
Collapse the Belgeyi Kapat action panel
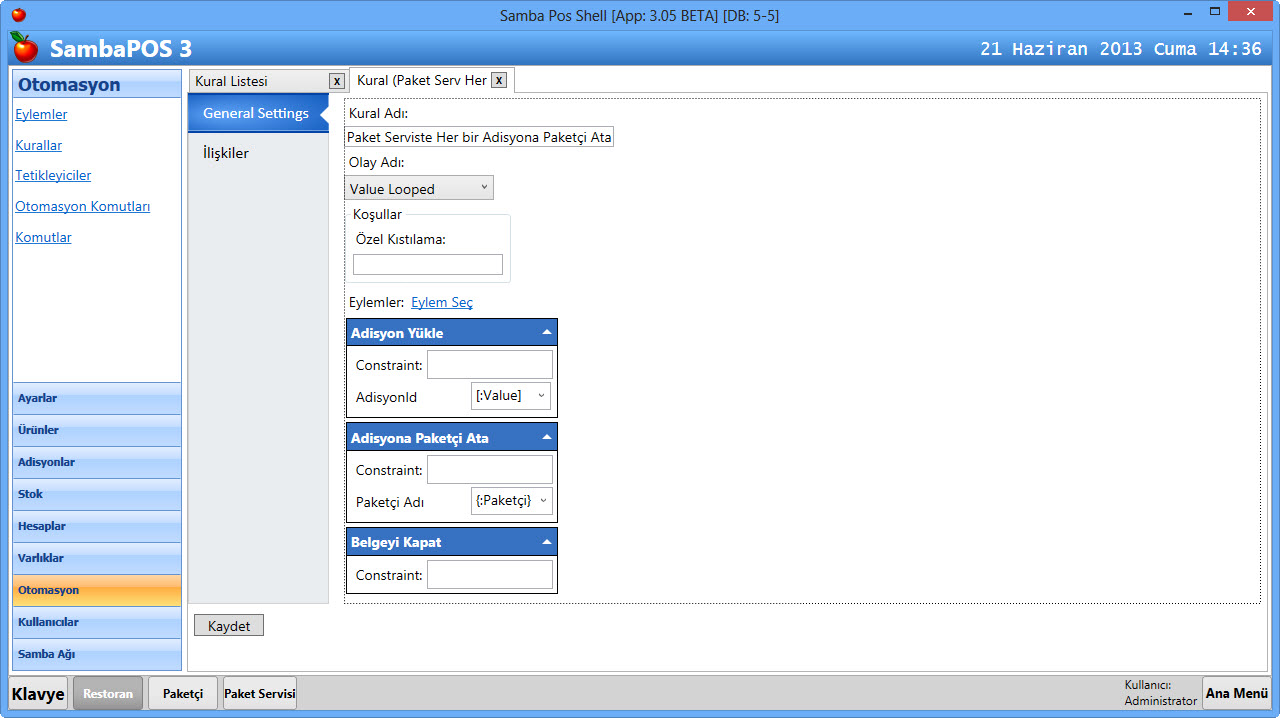click(546, 542)
